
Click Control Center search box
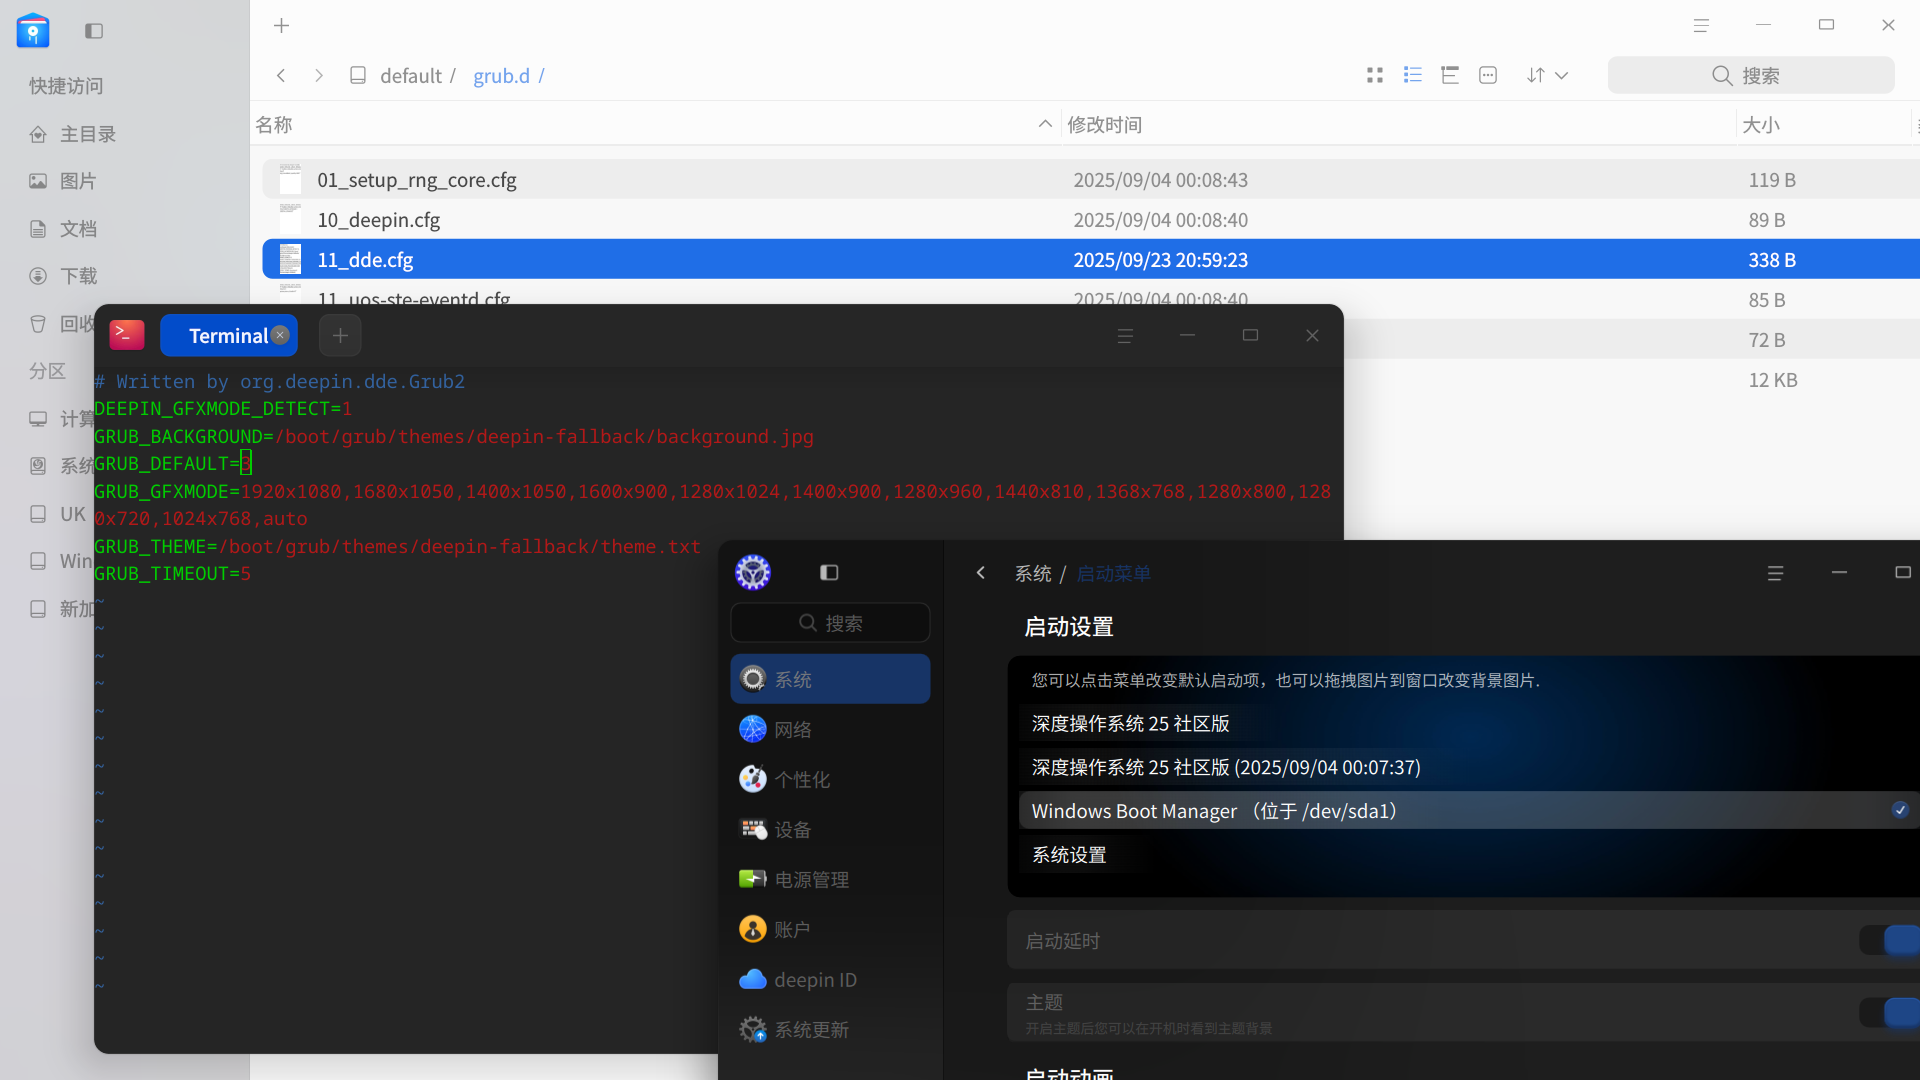coord(830,623)
